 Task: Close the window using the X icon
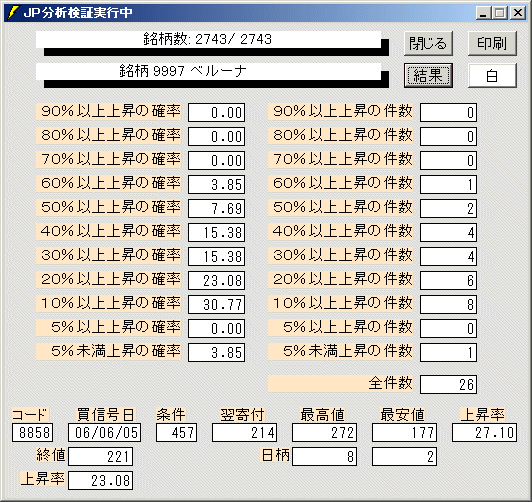[x=518, y=13]
